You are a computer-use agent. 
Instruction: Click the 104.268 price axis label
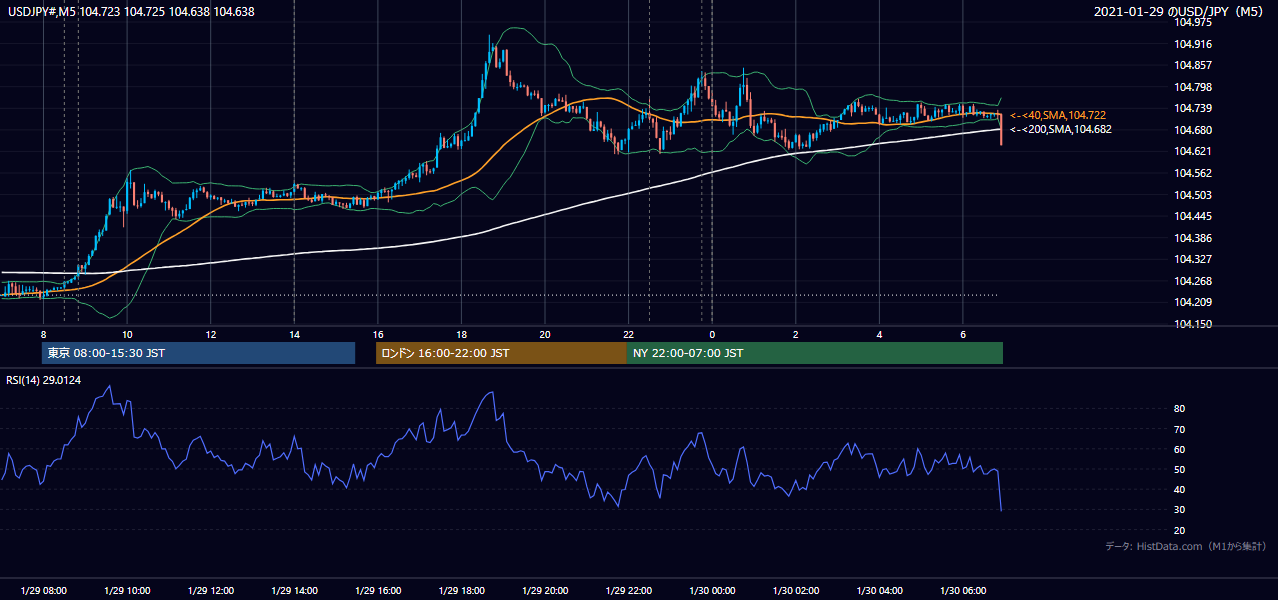coord(1193,281)
